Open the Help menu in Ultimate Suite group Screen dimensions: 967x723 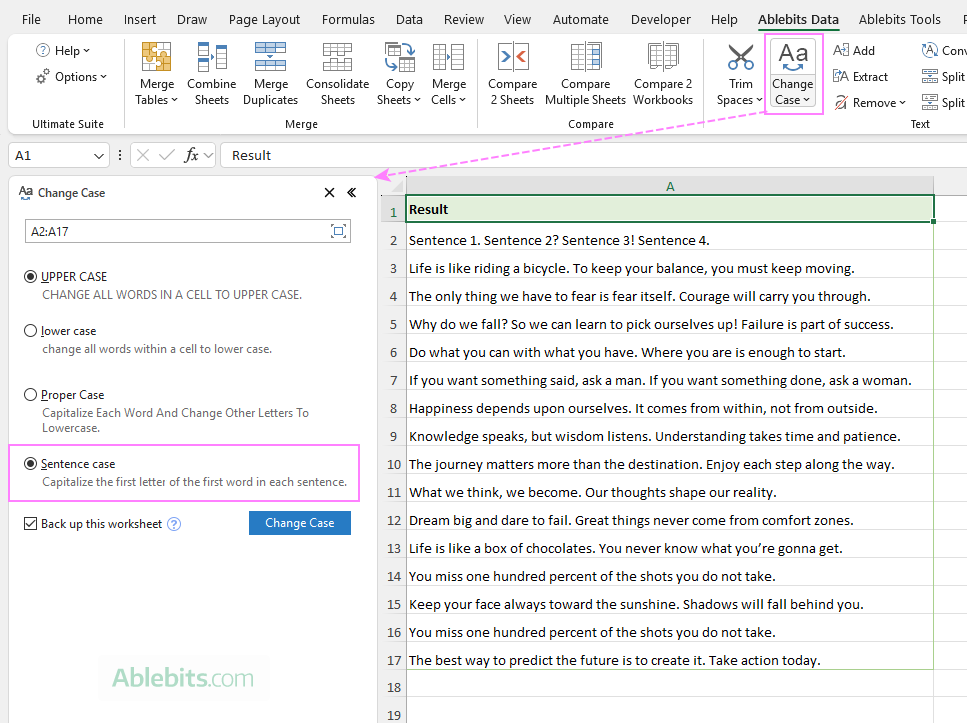(63, 51)
